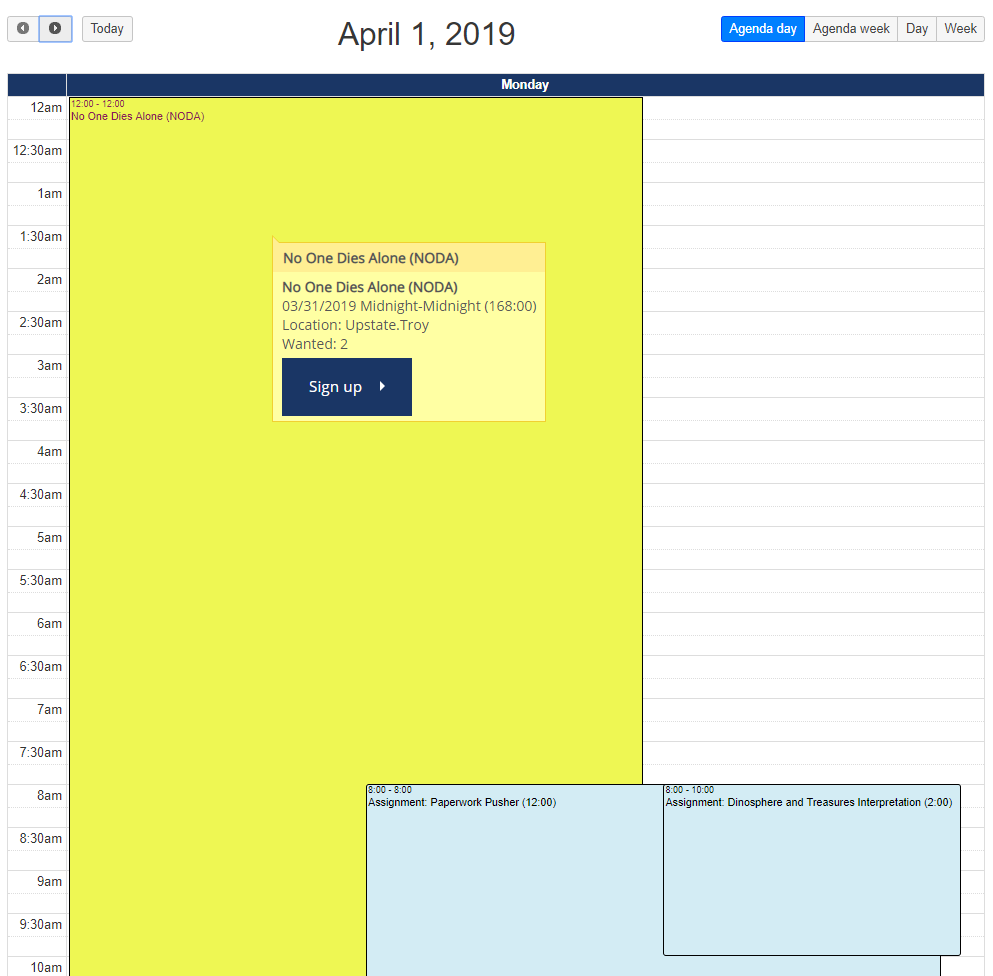Select the Day view tab
Image resolution: width=993 pixels, height=976 pixels.
point(916,29)
